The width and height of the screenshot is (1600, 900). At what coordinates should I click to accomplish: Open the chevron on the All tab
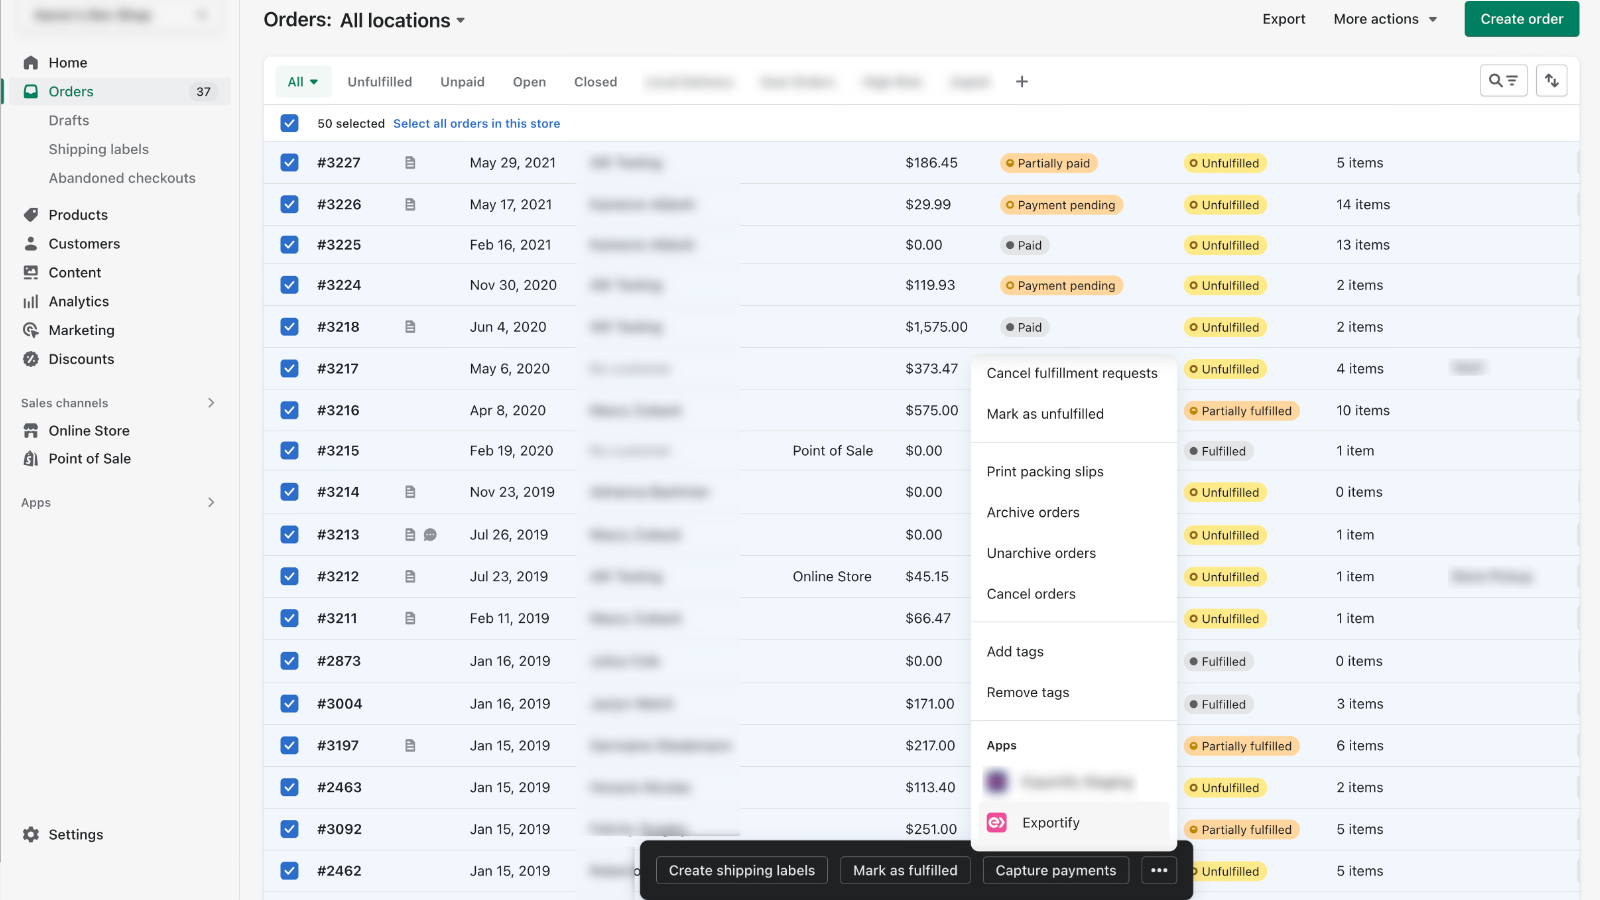point(314,81)
